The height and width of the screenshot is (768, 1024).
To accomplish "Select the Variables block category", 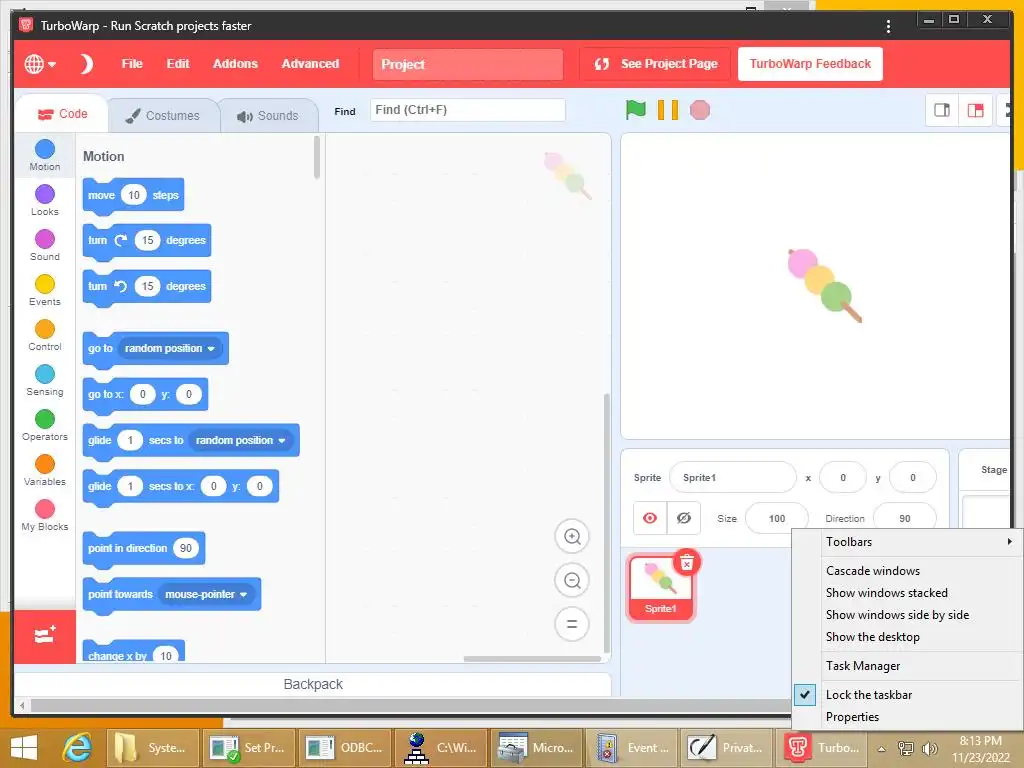I will [44, 470].
